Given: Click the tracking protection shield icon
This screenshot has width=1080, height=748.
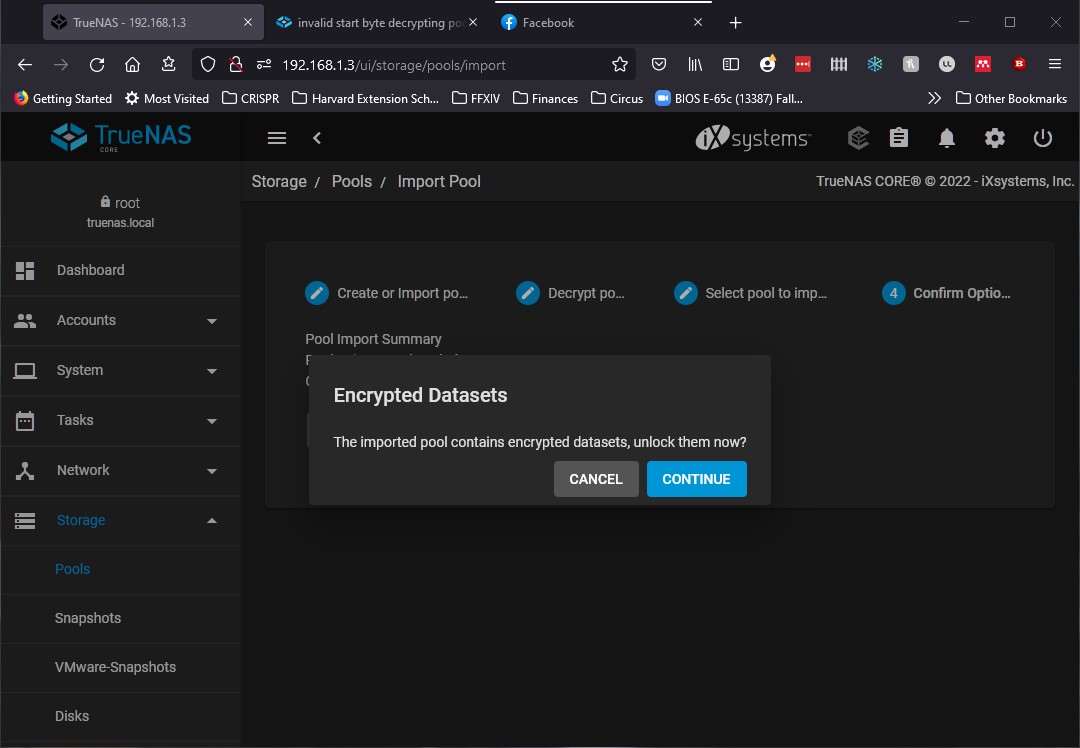Looking at the screenshot, I should point(207,65).
